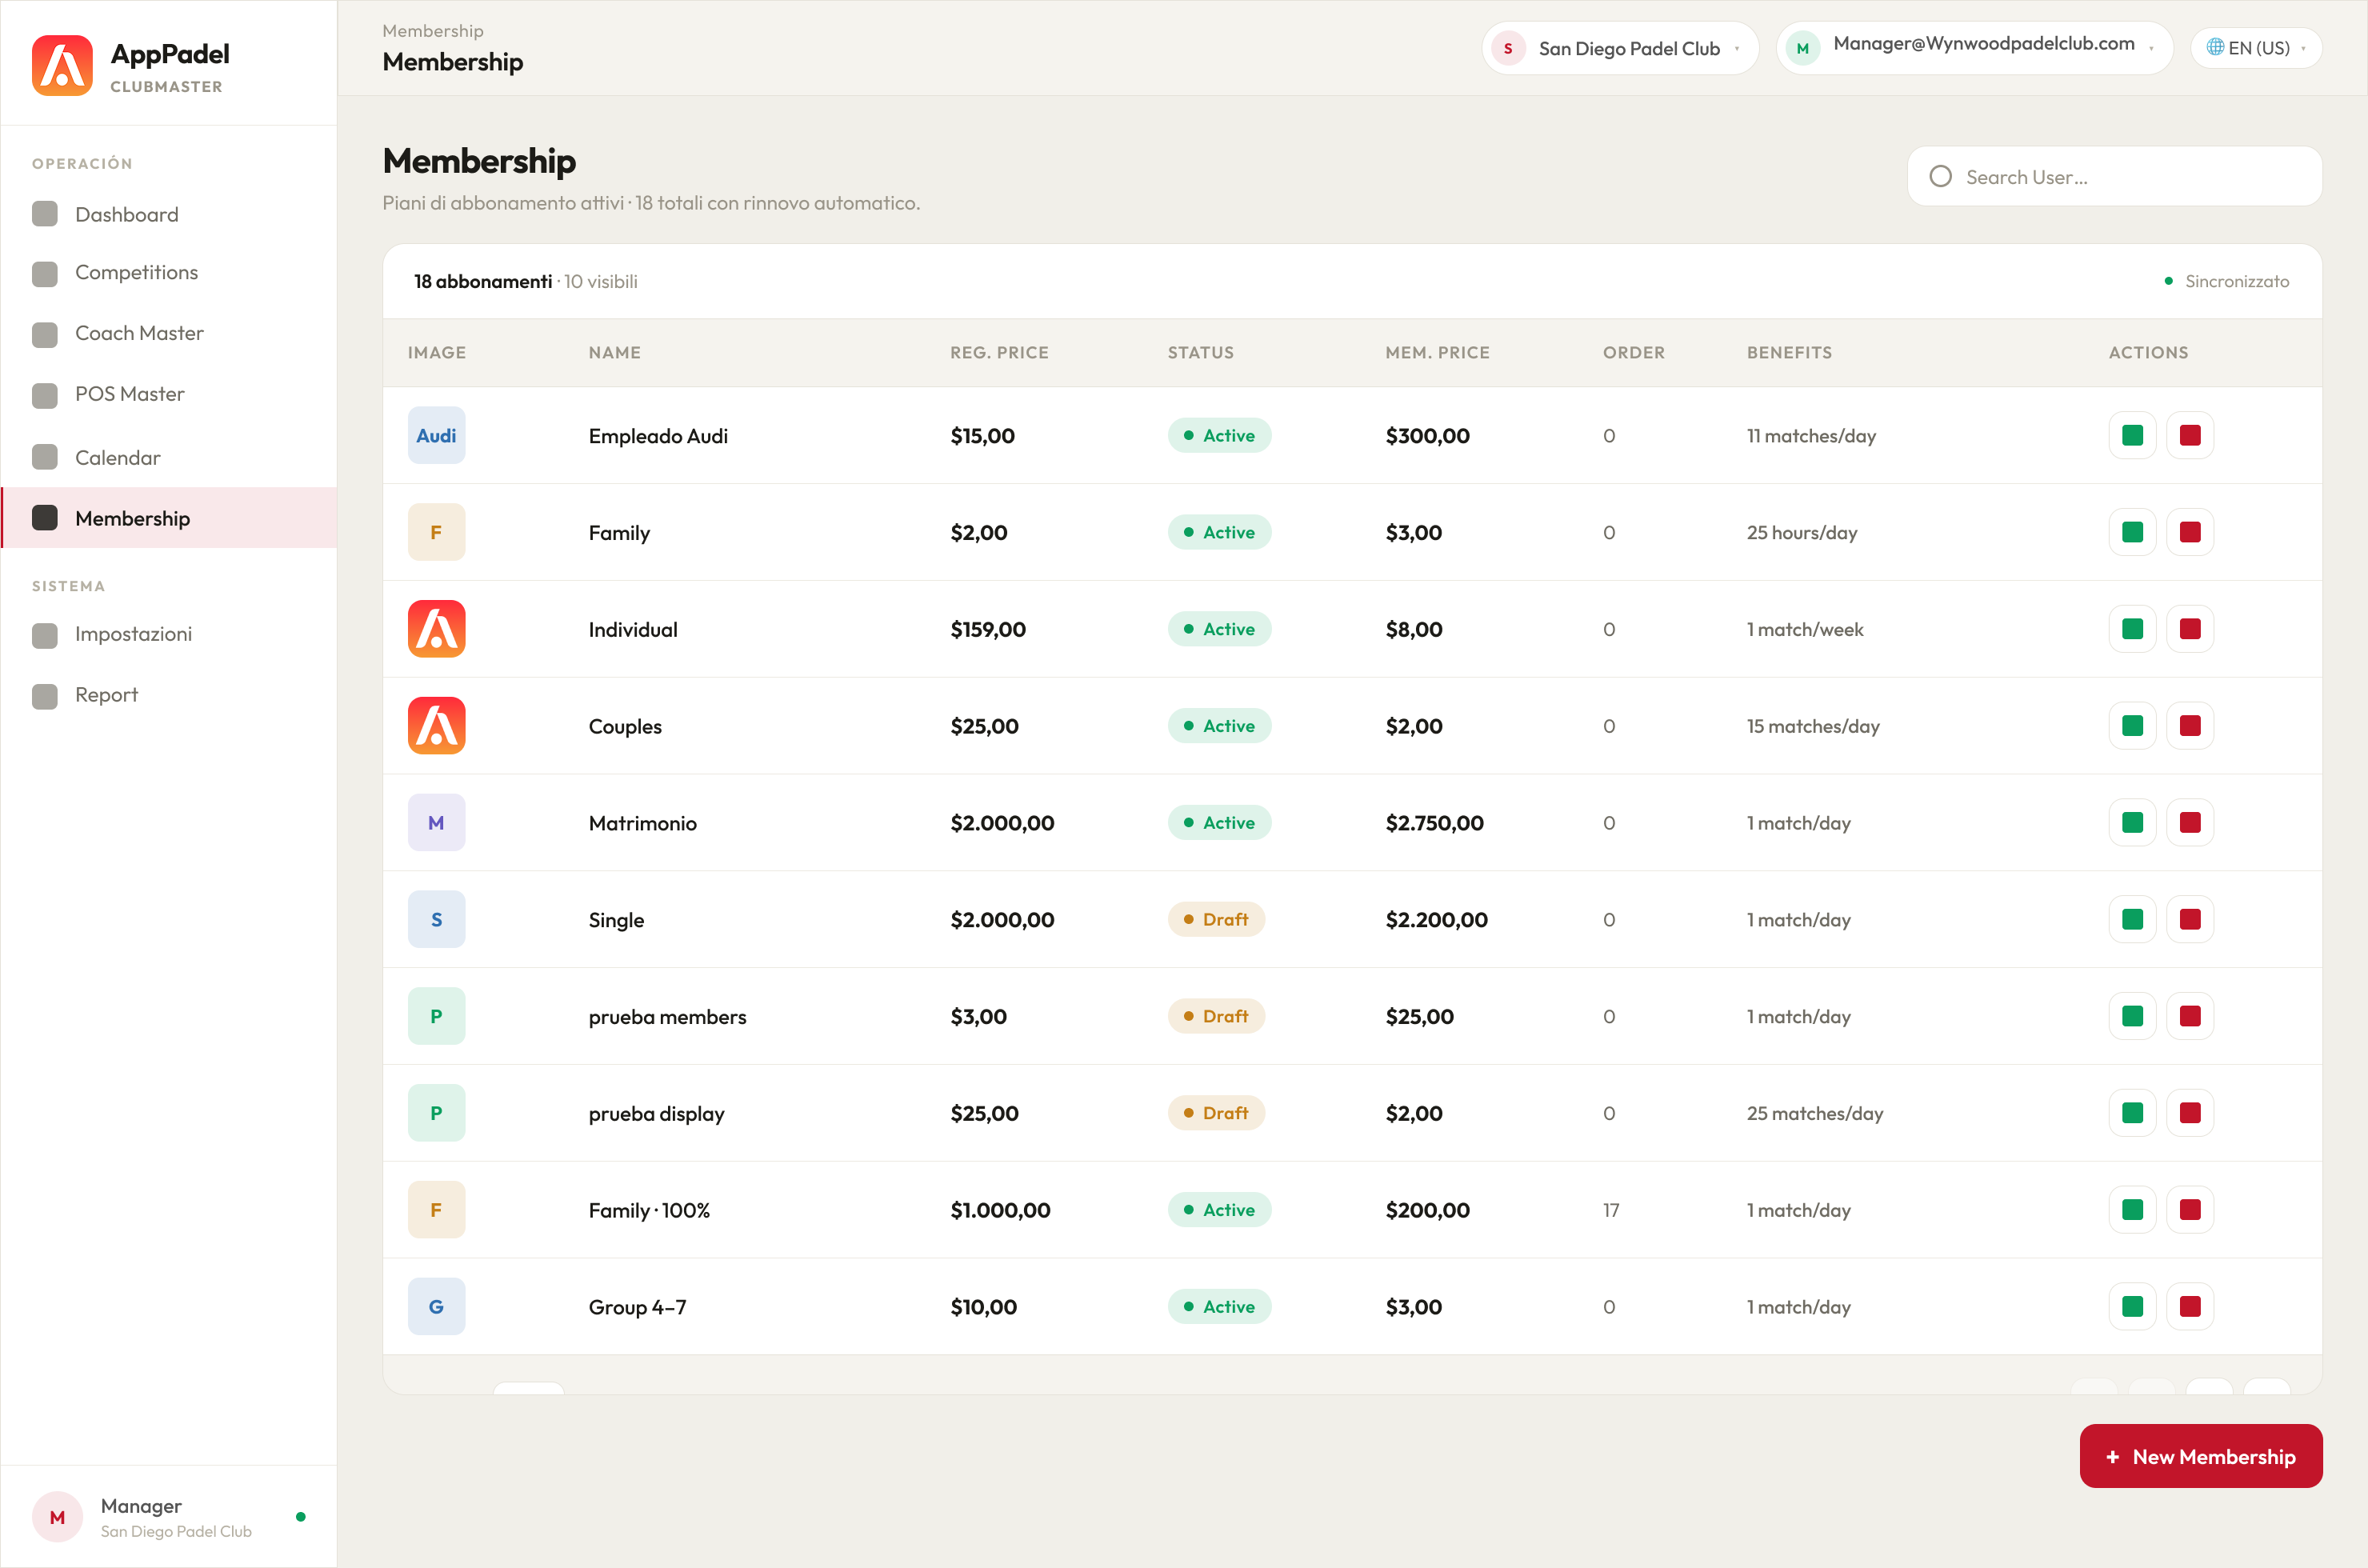The height and width of the screenshot is (1568, 2368).
Task: Click the search magnifier circle icon
Action: click(x=1940, y=177)
